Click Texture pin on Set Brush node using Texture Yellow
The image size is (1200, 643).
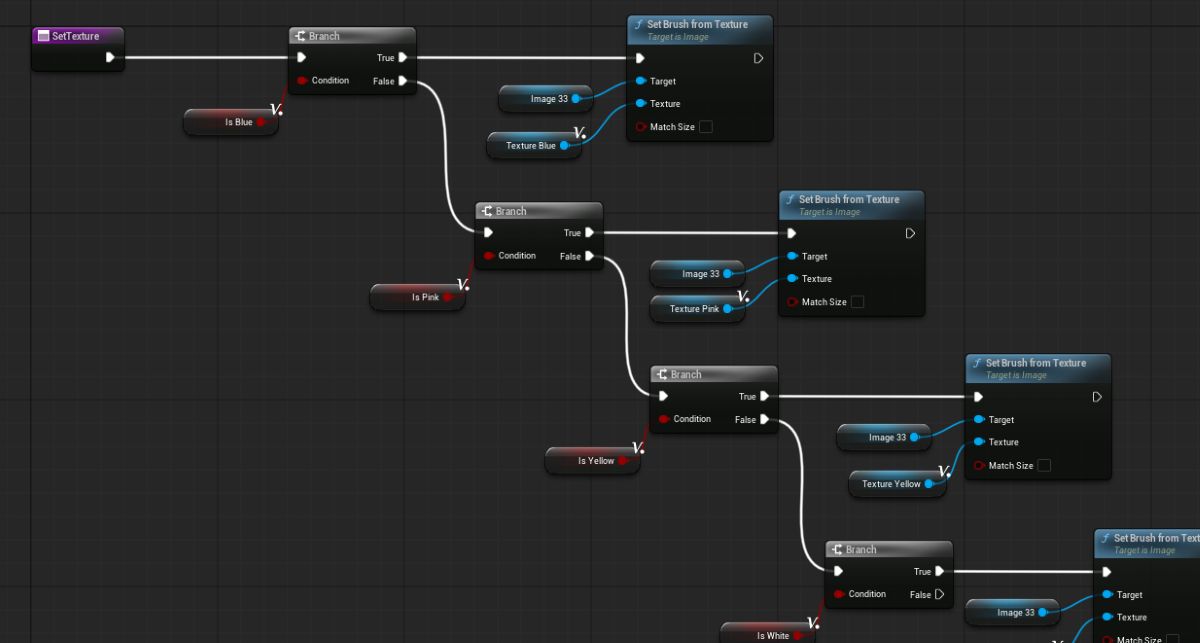click(978, 442)
